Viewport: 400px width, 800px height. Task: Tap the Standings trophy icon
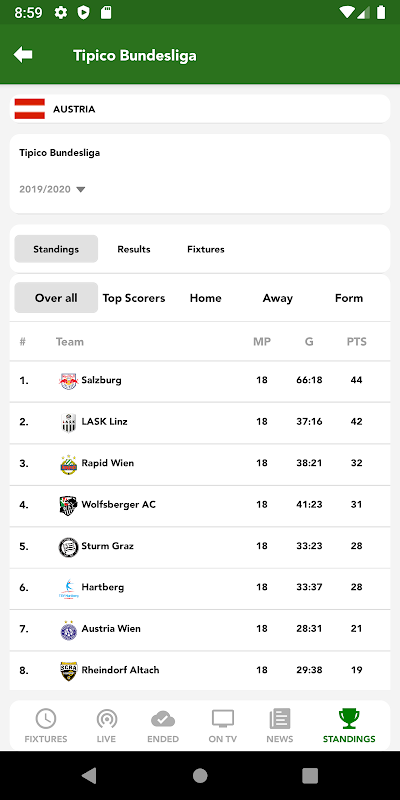pos(349,719)
